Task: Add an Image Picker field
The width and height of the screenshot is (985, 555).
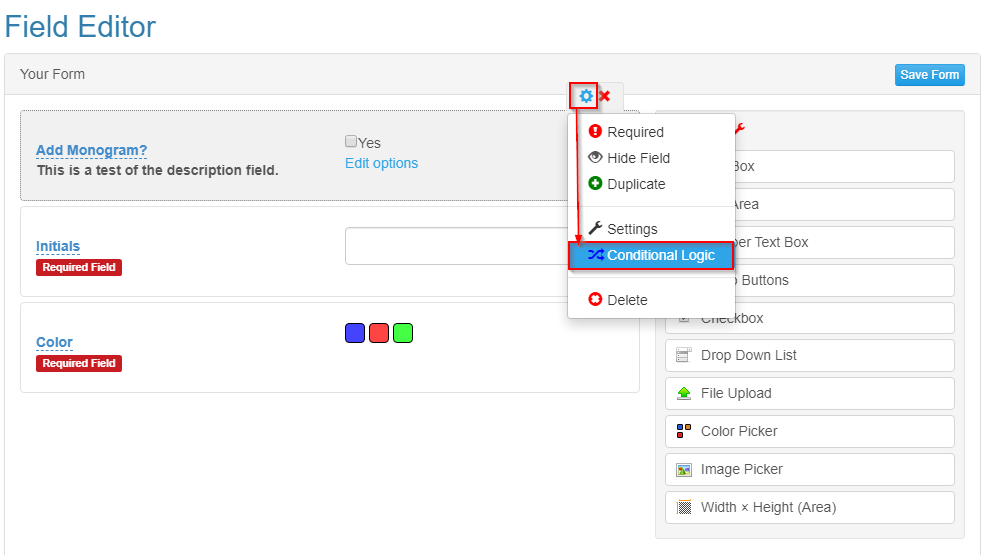Action: (x=810, y=470)
